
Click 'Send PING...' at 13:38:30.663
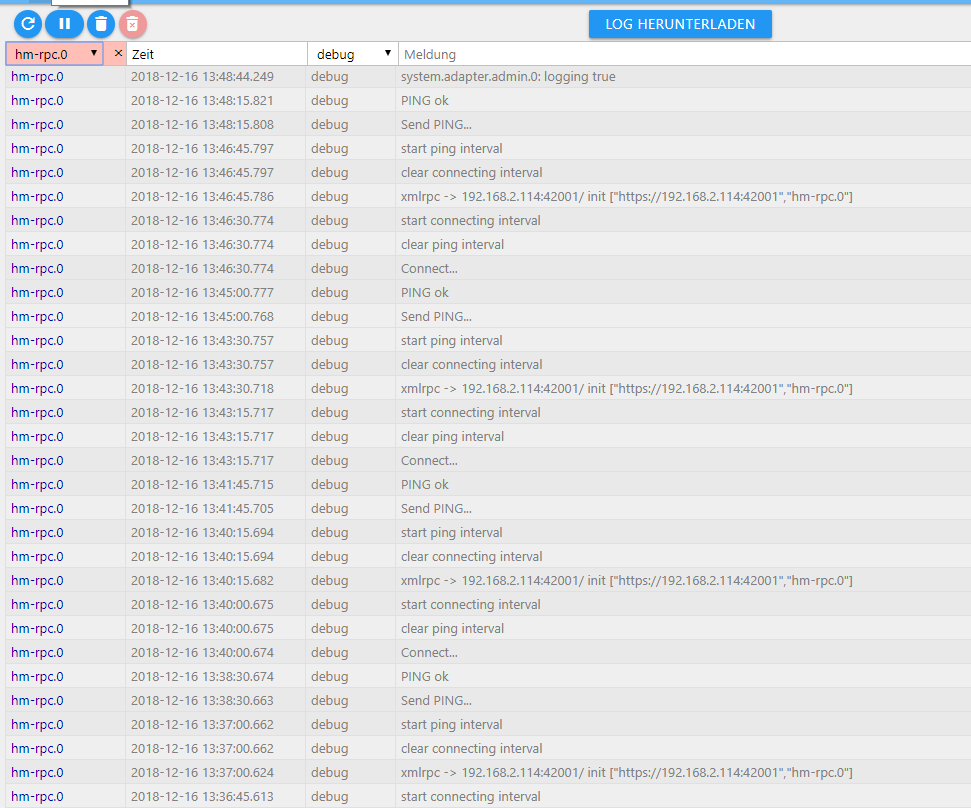coord(436,700)
